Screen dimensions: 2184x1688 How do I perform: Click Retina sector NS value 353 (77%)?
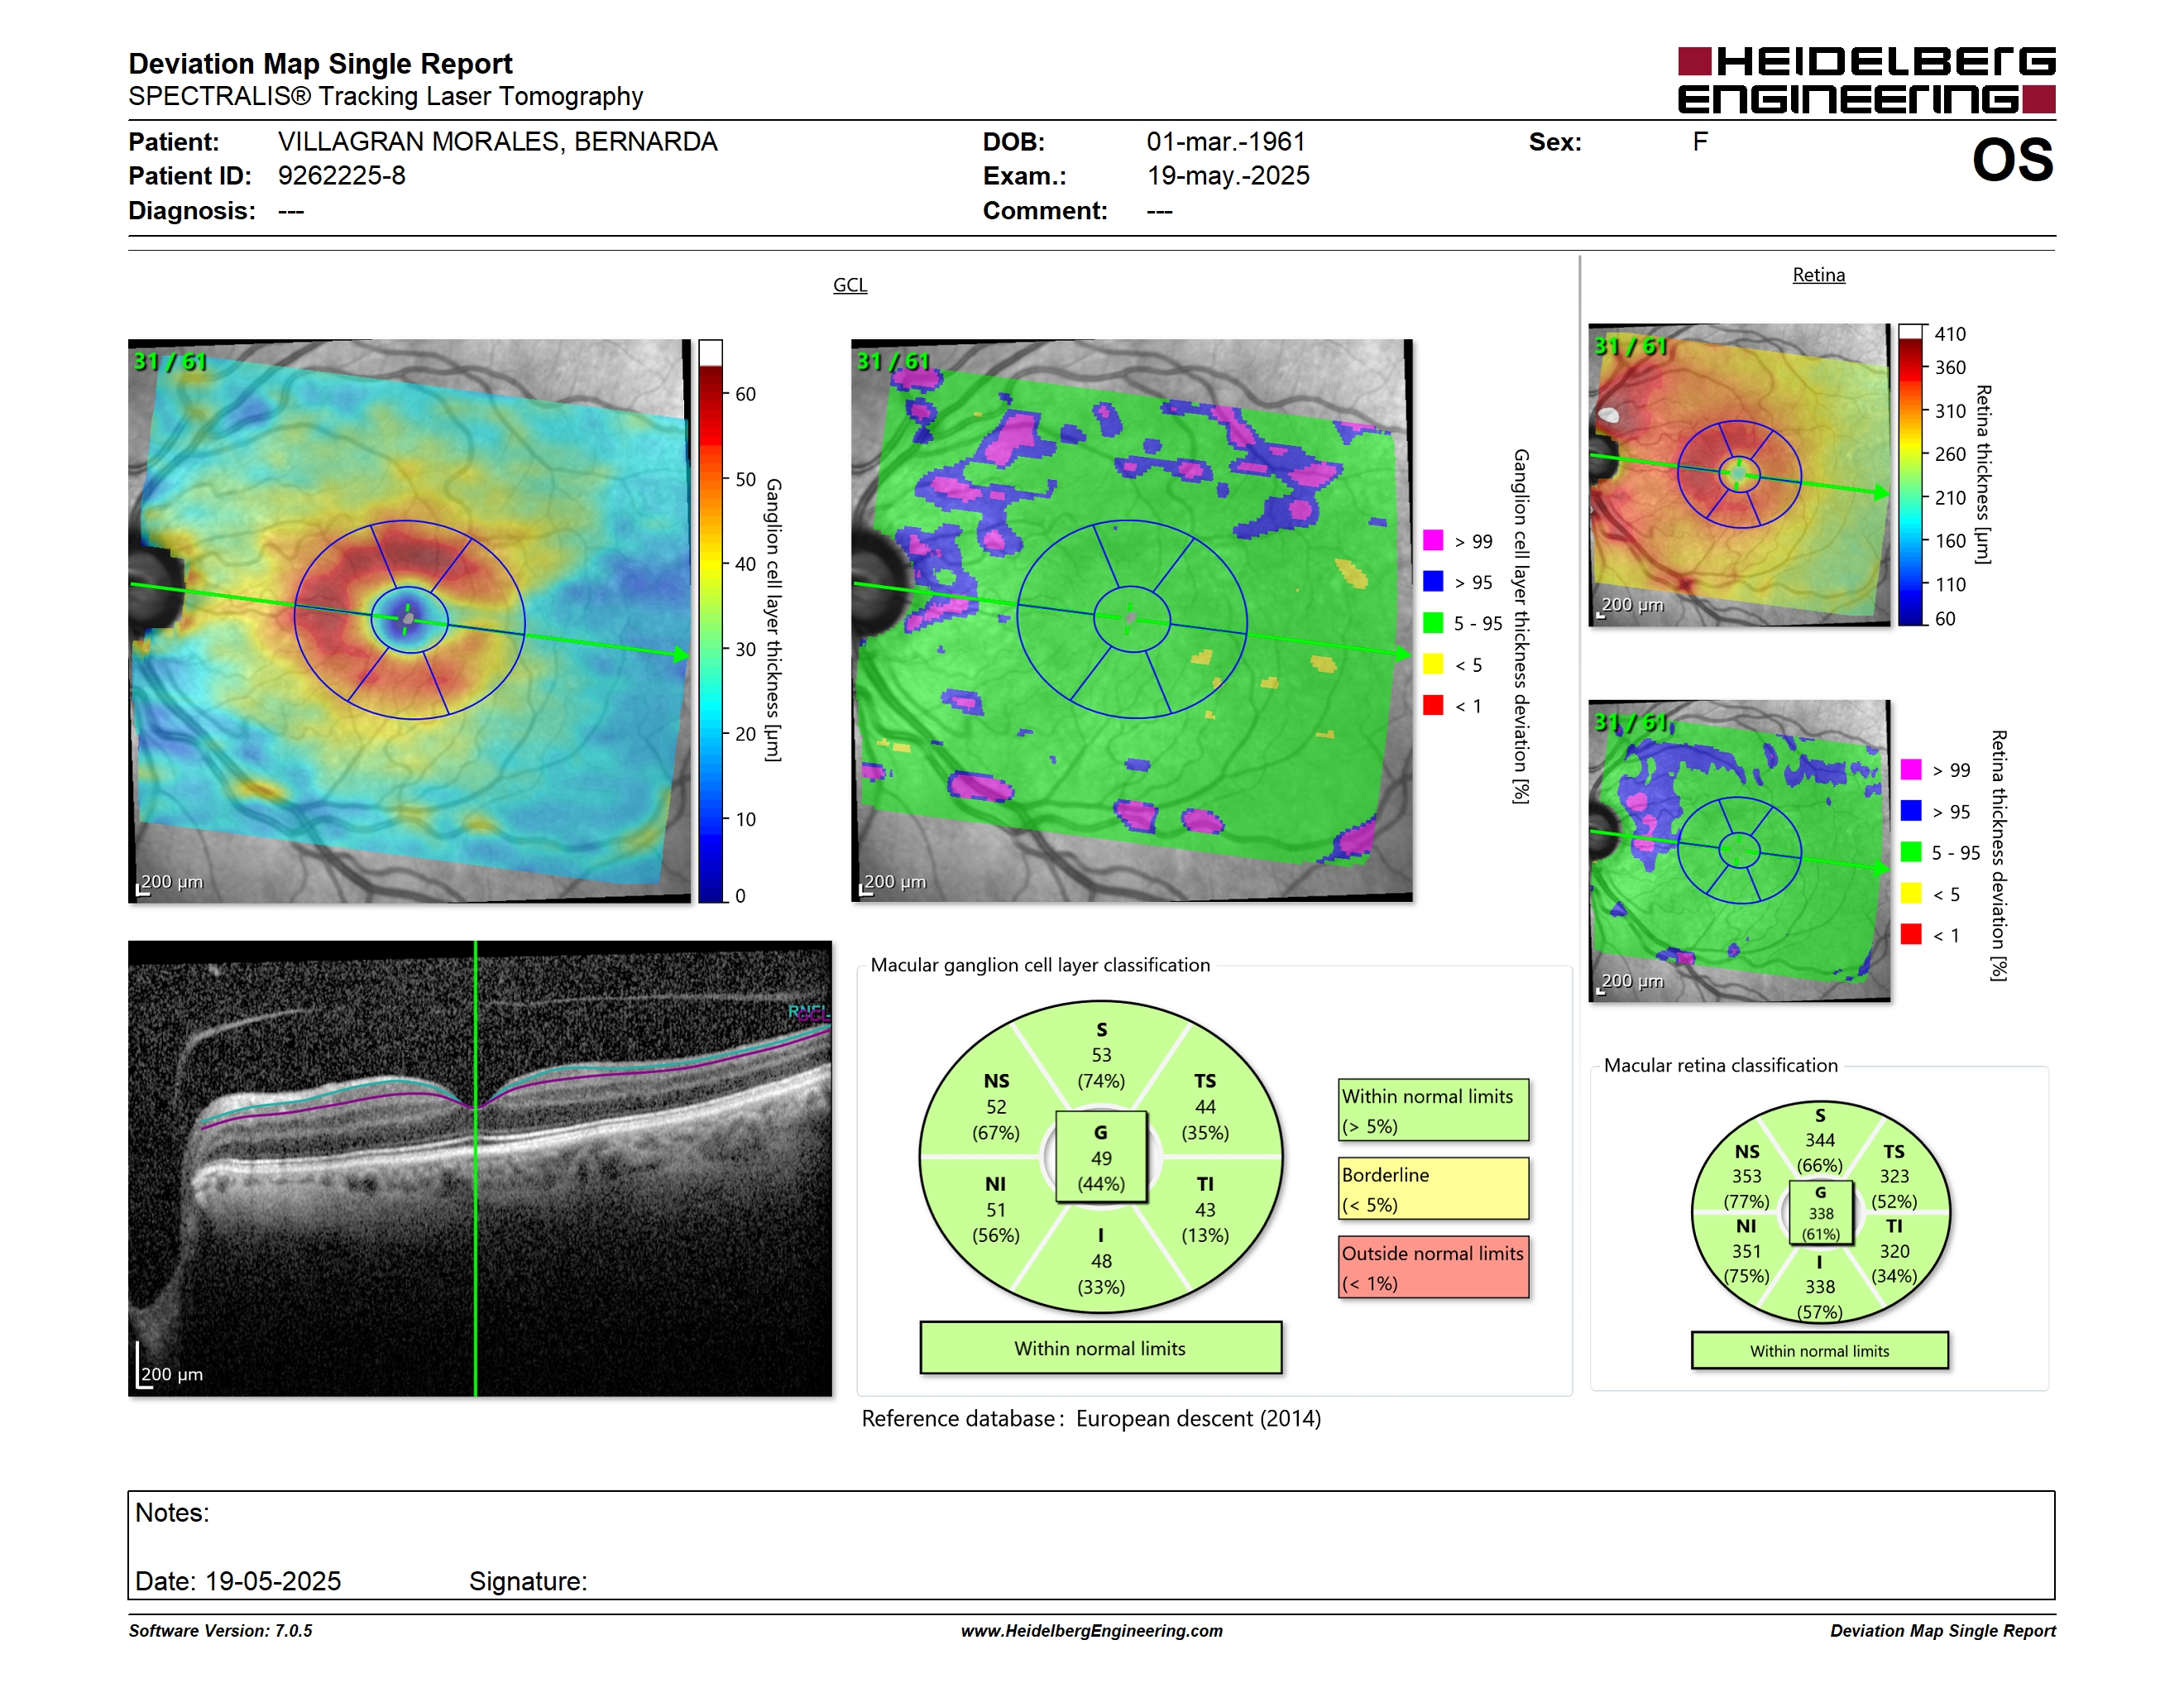tap(1746, 1188)
